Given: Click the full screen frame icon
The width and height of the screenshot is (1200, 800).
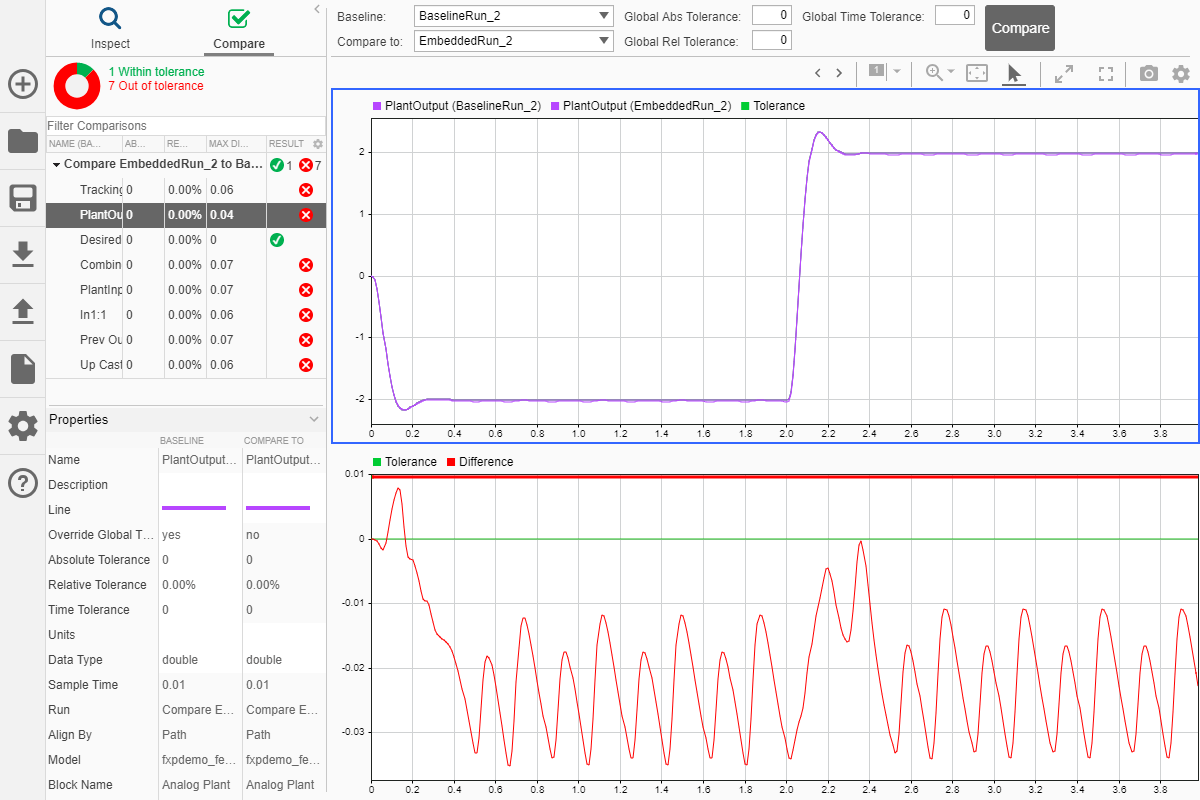Looking at the screenshot, I should (1106, 73).
